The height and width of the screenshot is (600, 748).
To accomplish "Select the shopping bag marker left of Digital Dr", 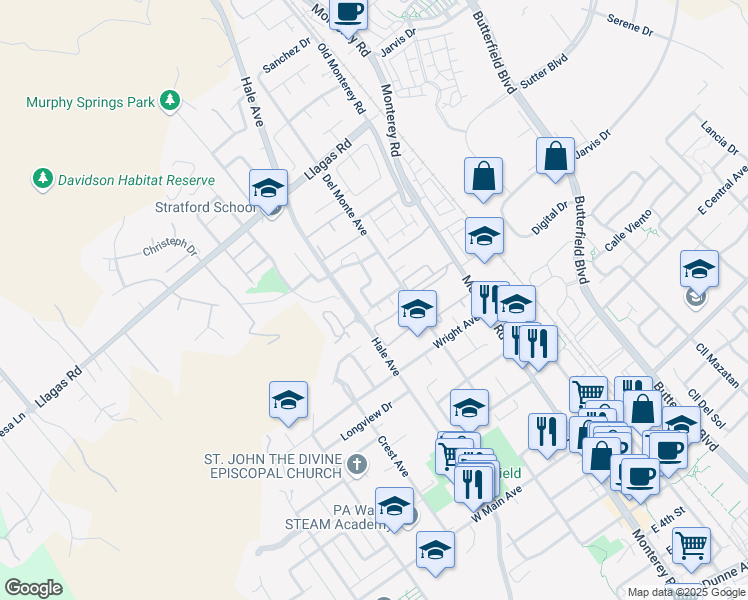I will (483, 176).
